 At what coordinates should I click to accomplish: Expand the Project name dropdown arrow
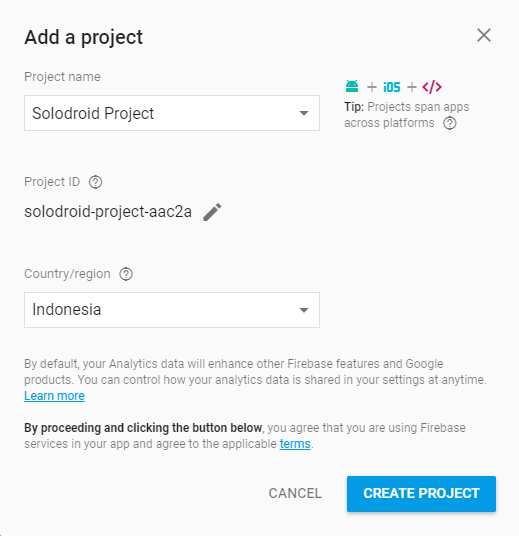[304, 113]
